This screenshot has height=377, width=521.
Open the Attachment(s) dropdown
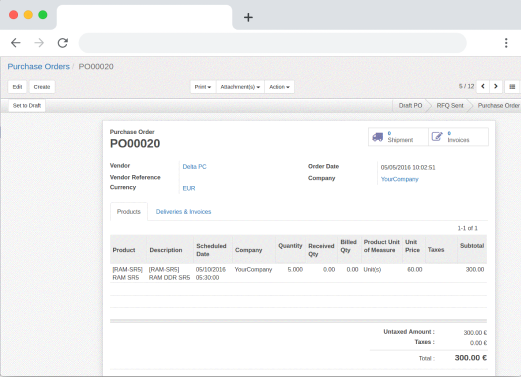tap(240, 87)
